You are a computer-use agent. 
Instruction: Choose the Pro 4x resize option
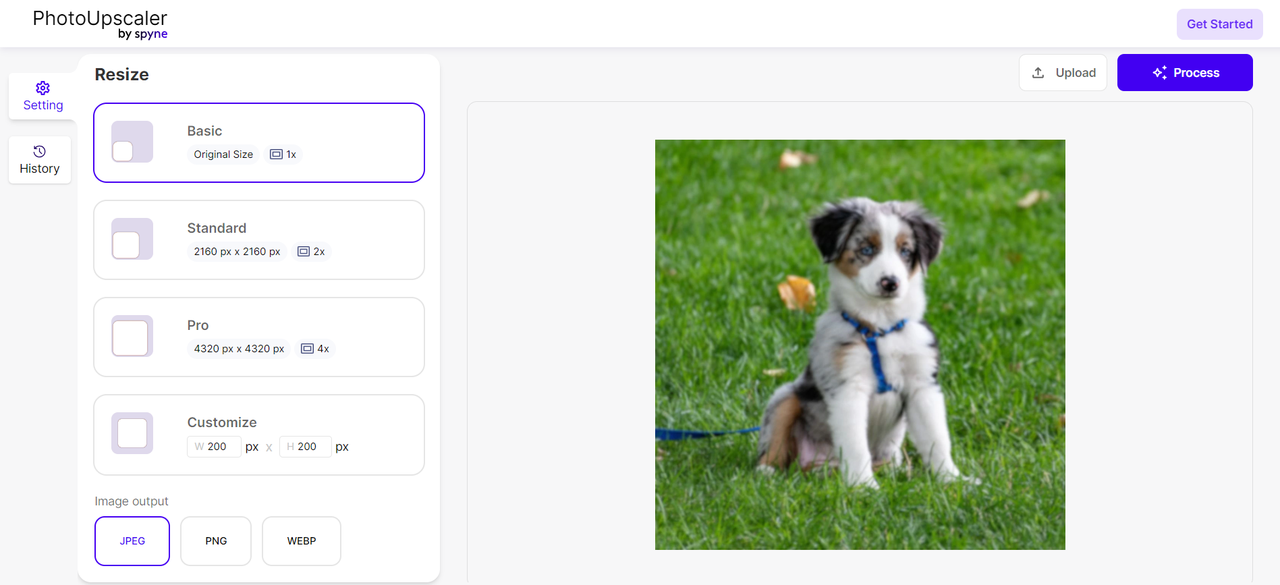[259, 337]
